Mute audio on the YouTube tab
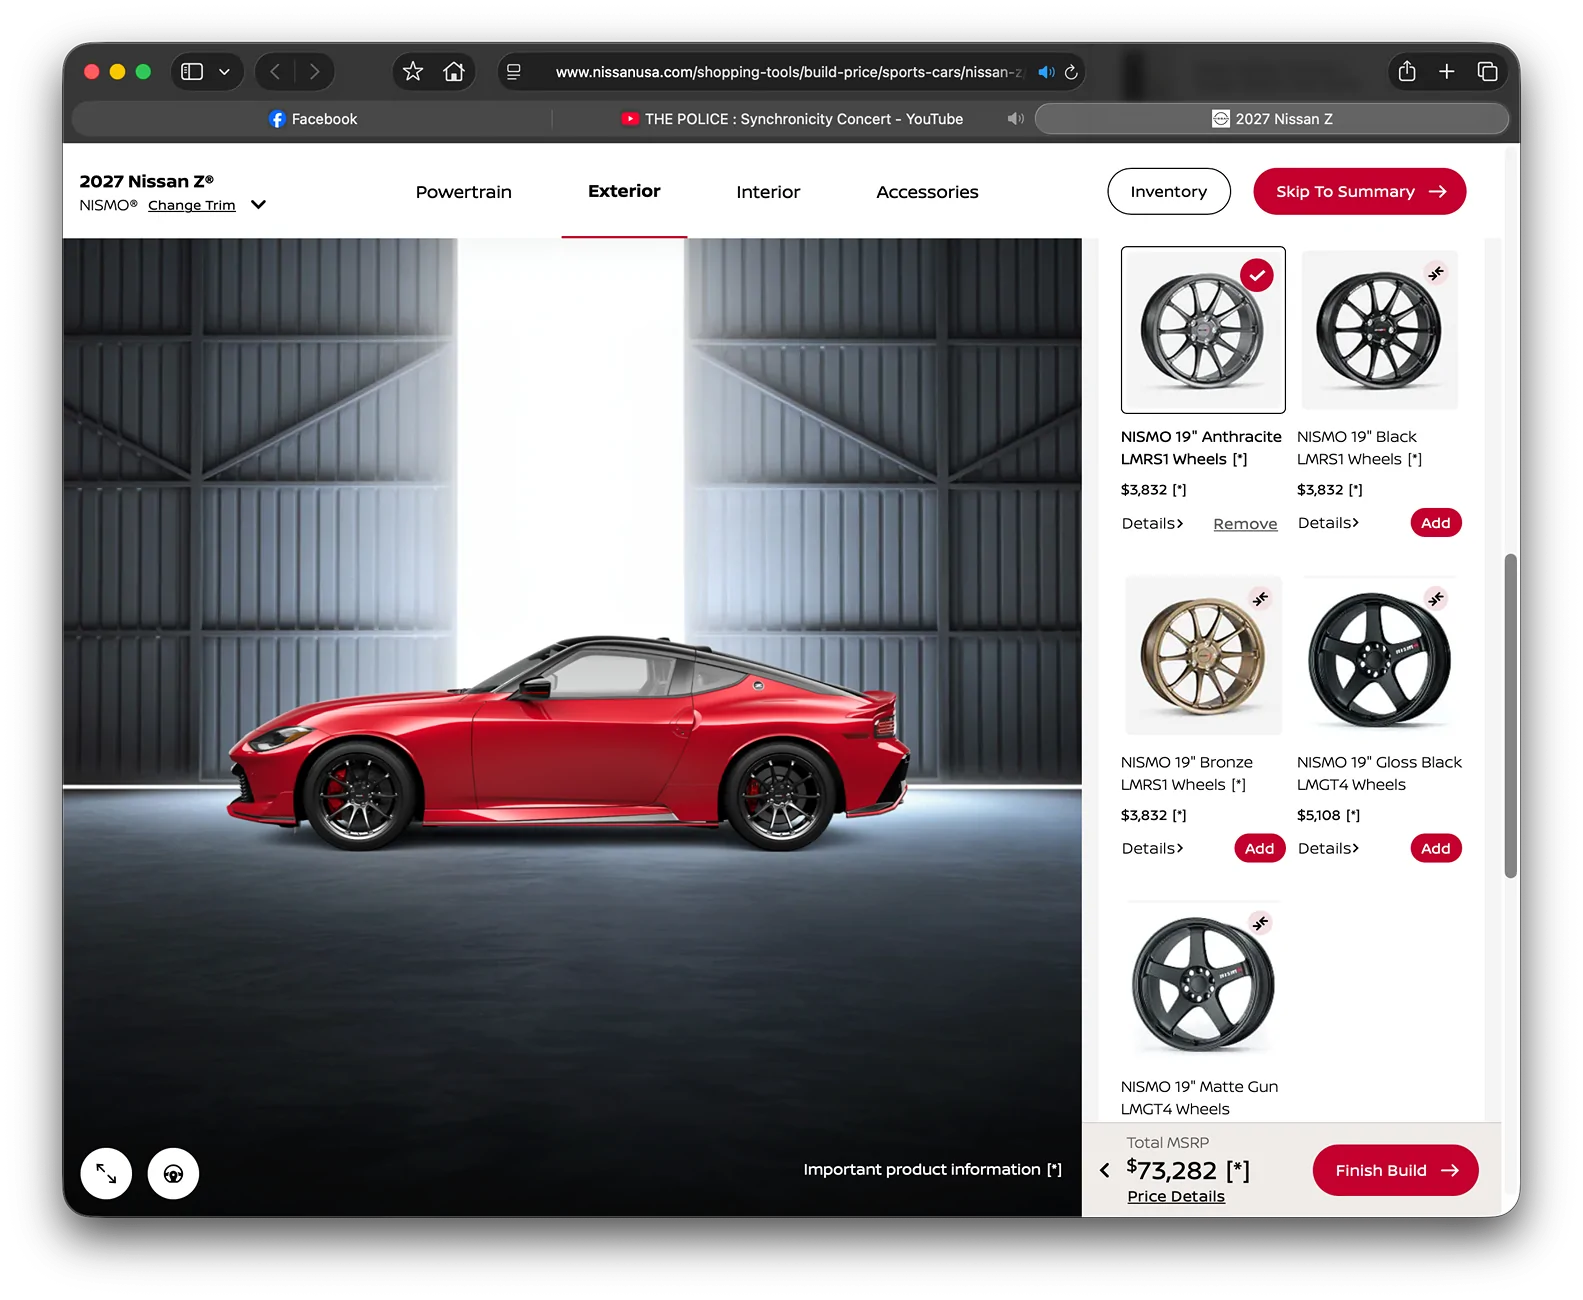Viewport: 1583px width, 1300px height. click(x=1016, y=119)
